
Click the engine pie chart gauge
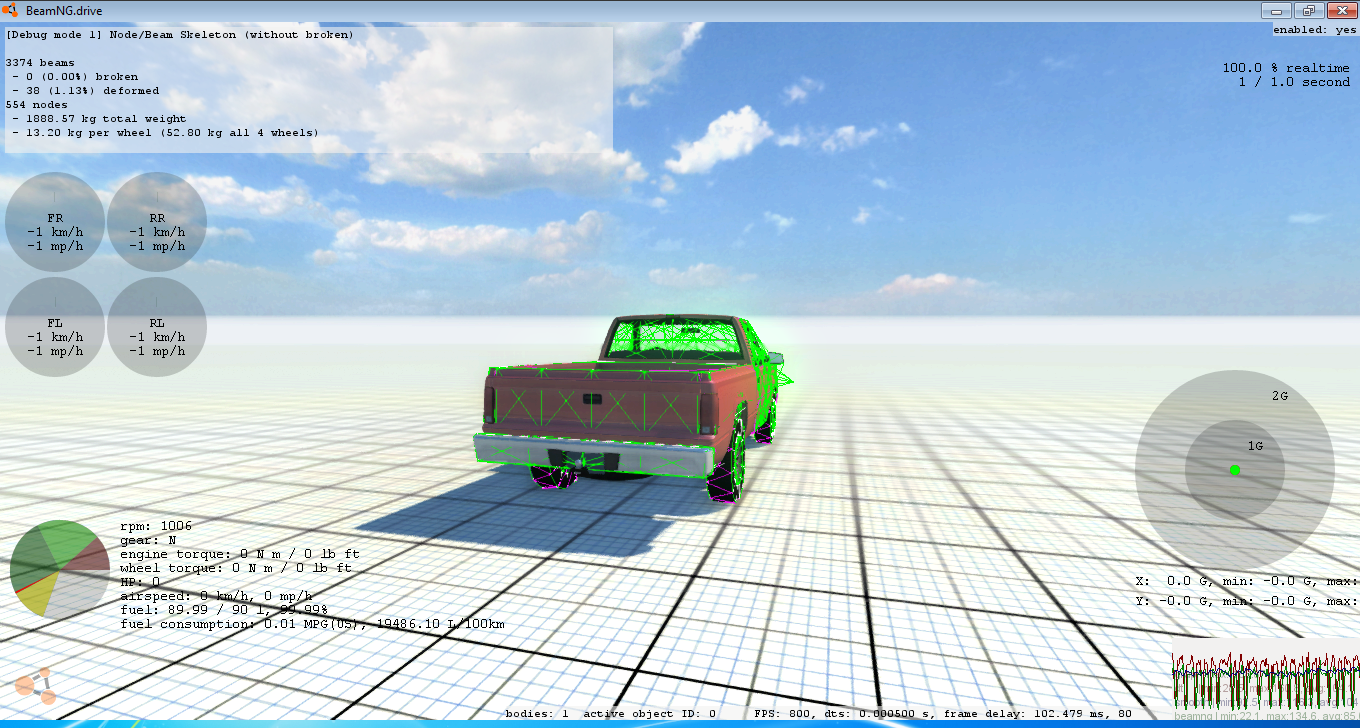pos(60,570)
